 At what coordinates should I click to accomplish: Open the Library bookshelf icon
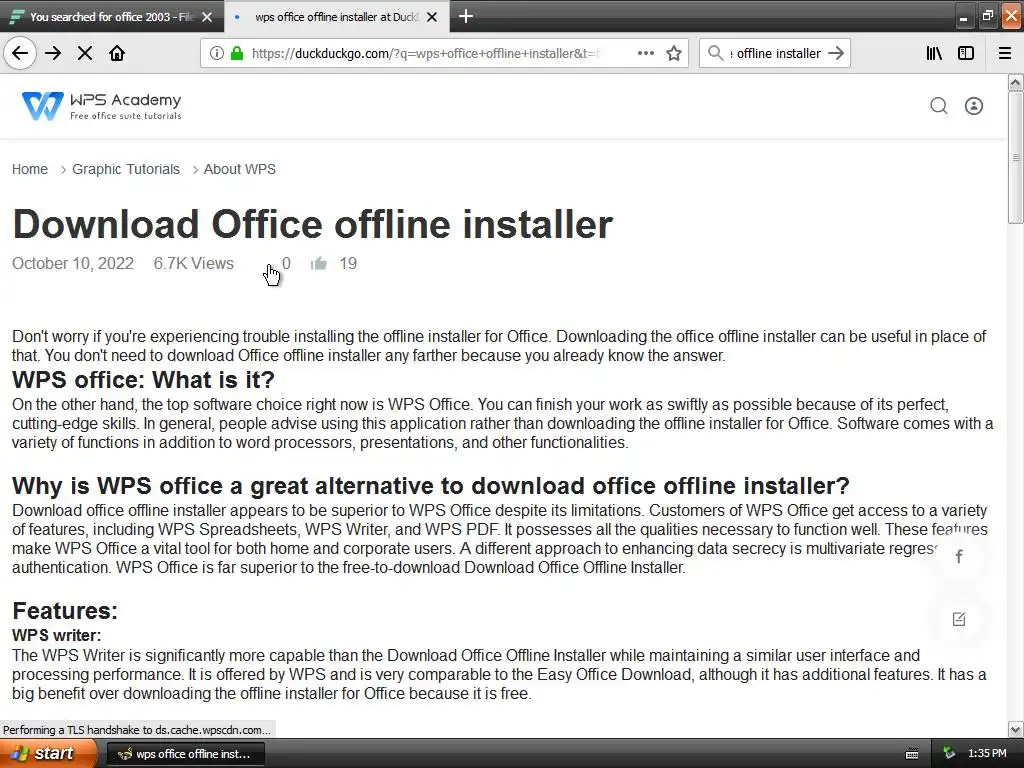click(x=934, y=53)
